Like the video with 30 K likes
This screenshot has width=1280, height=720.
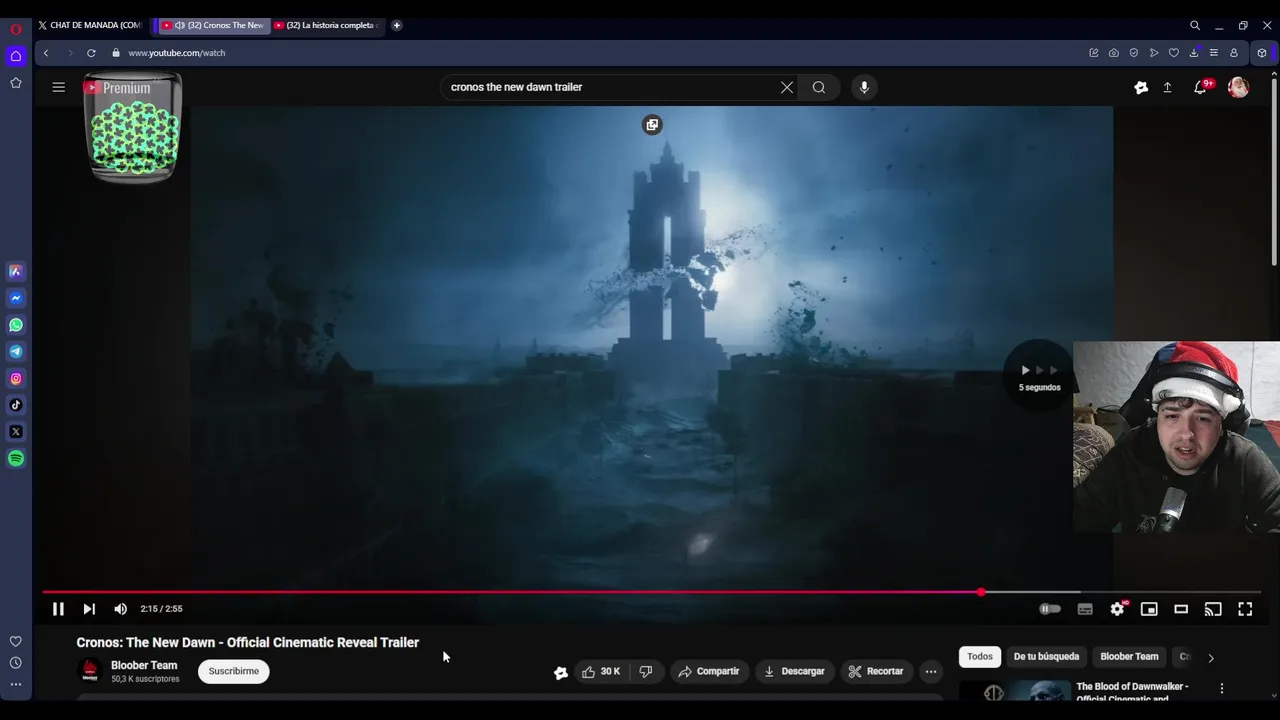(601, 671)
